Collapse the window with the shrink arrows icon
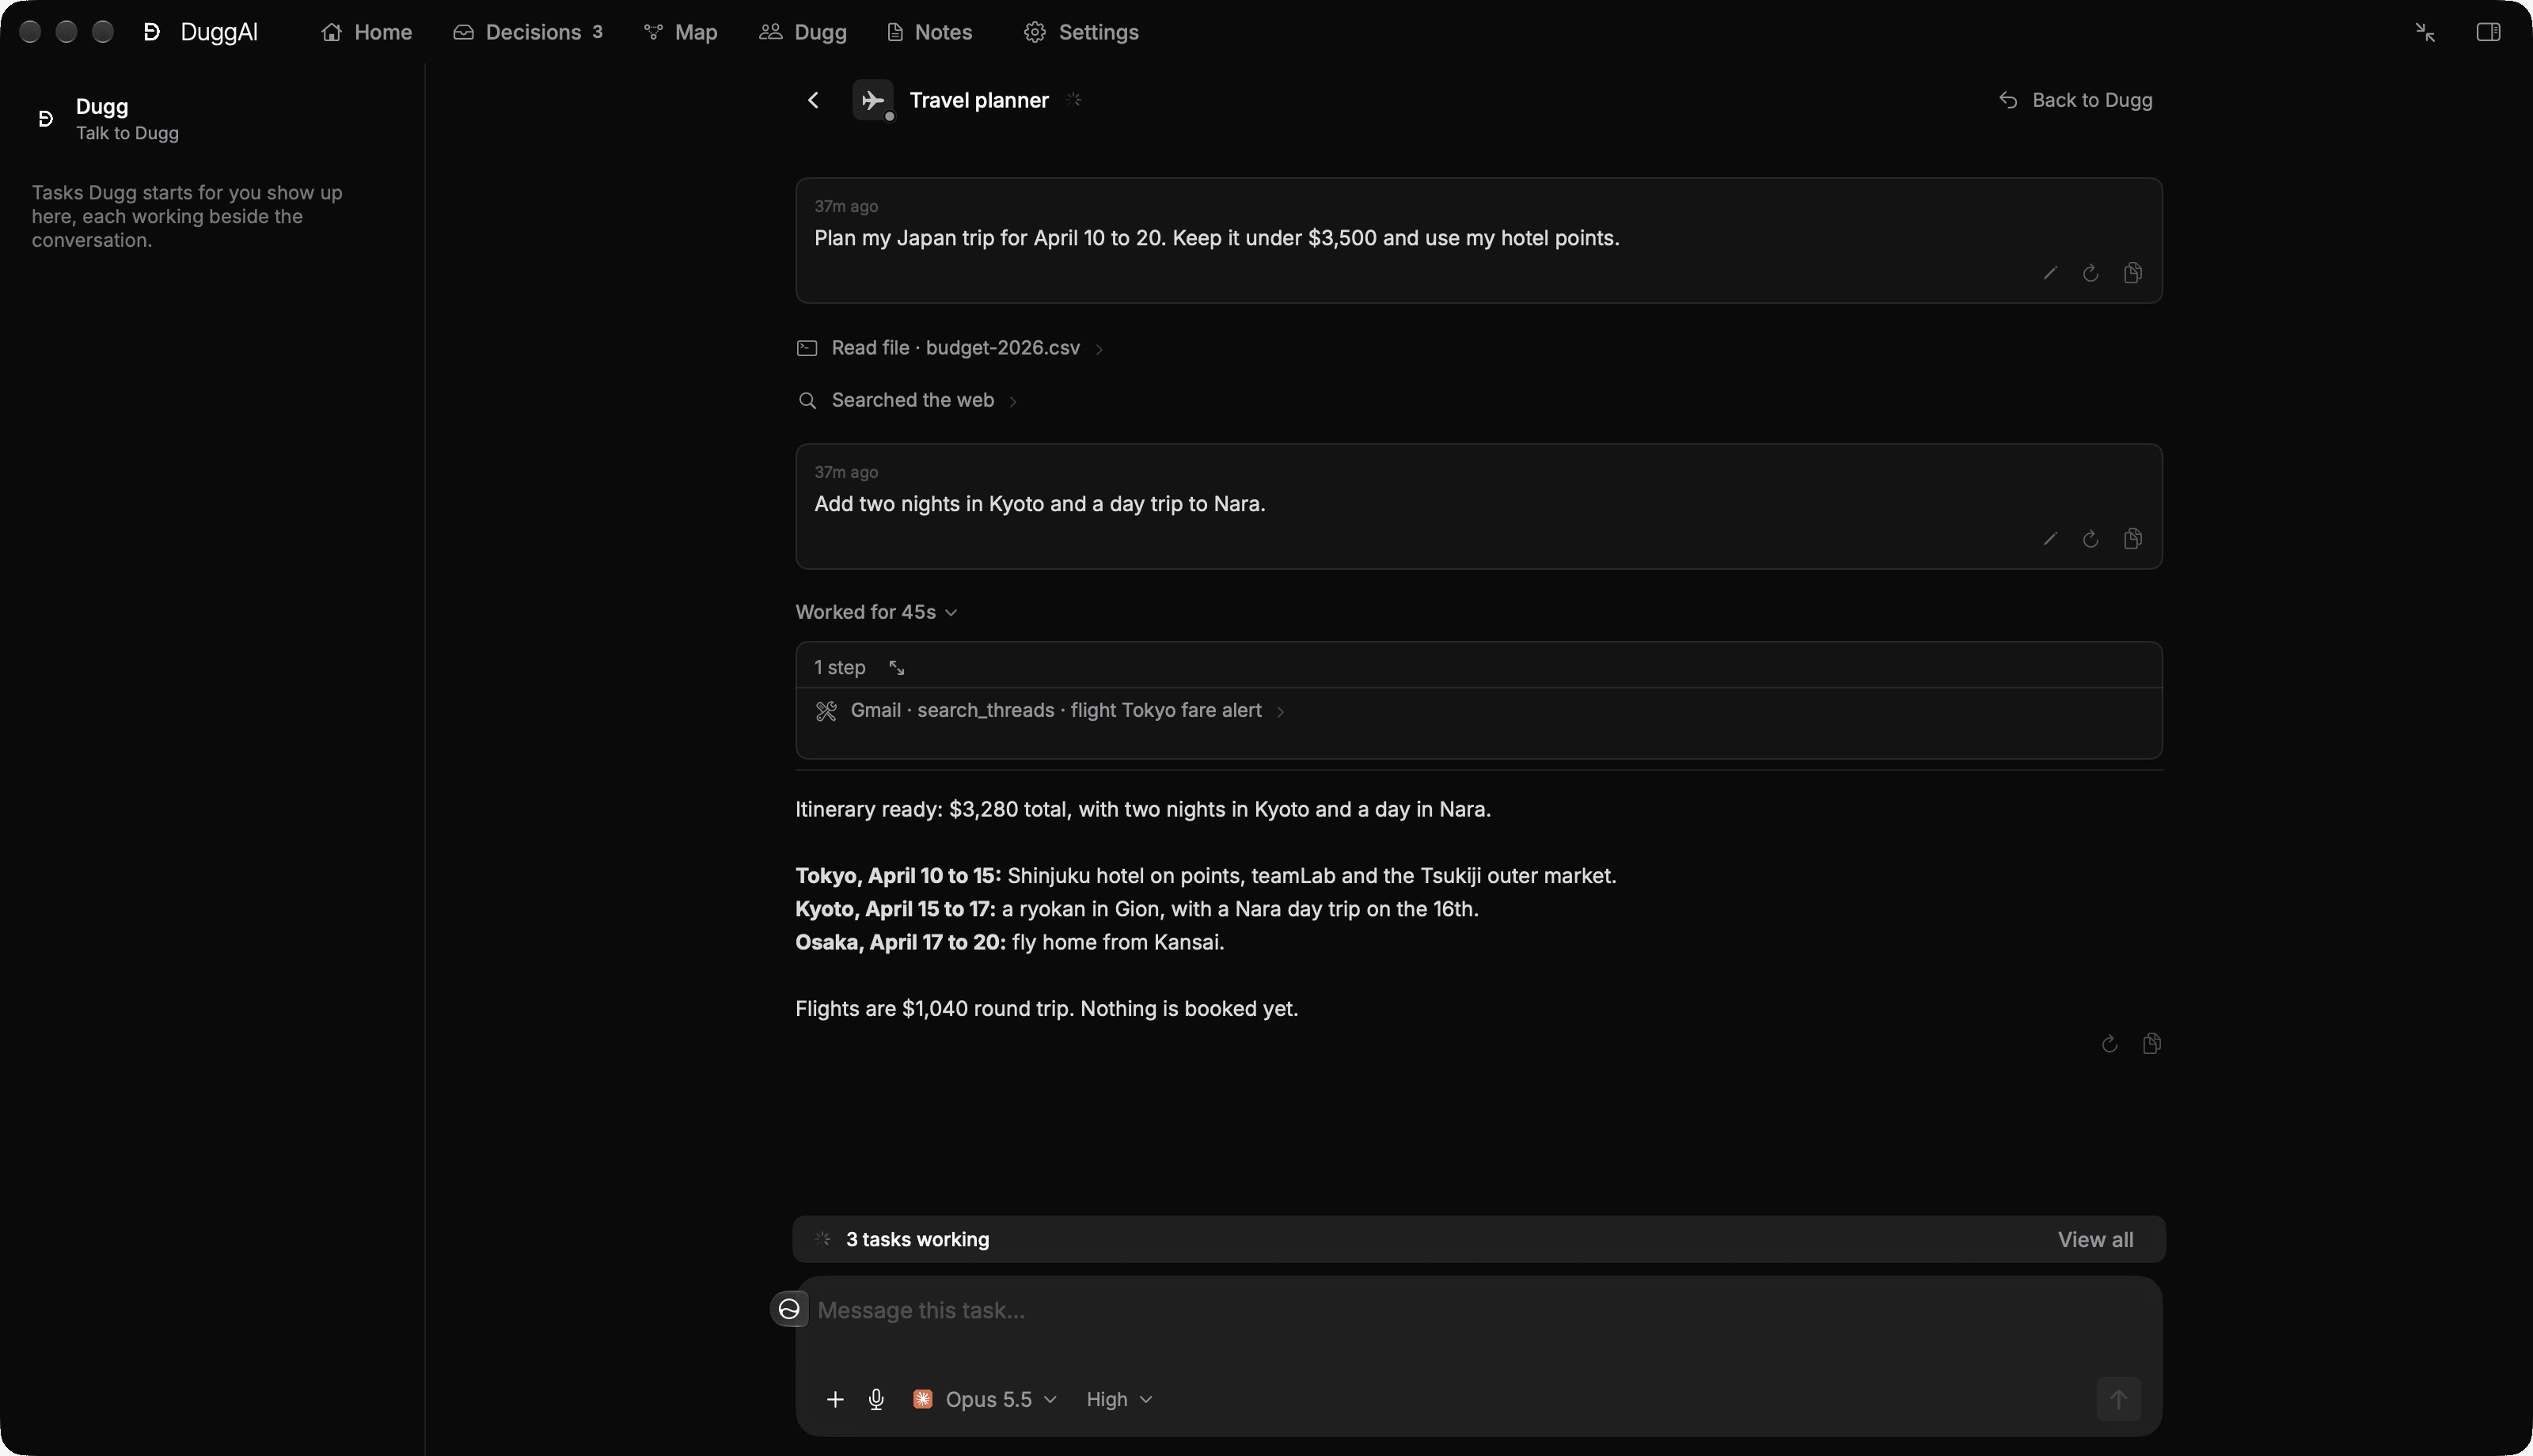Image resolution: width=2533 pixels, height=1456 pixels. (2425, 32)
